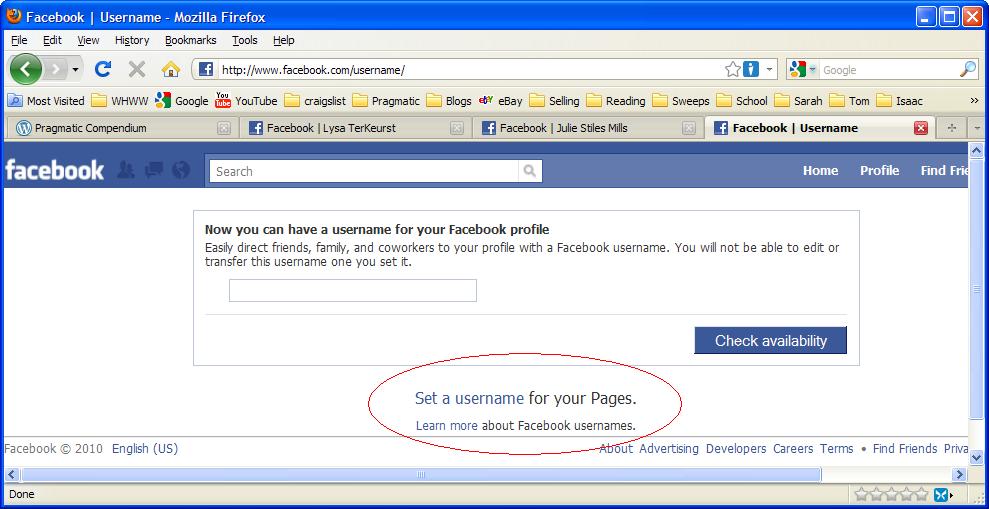Switch to the Pragmatic Compendium tab
Viewport: 989px width, 509px height.
pyautogui.click(x=90, y=128)
